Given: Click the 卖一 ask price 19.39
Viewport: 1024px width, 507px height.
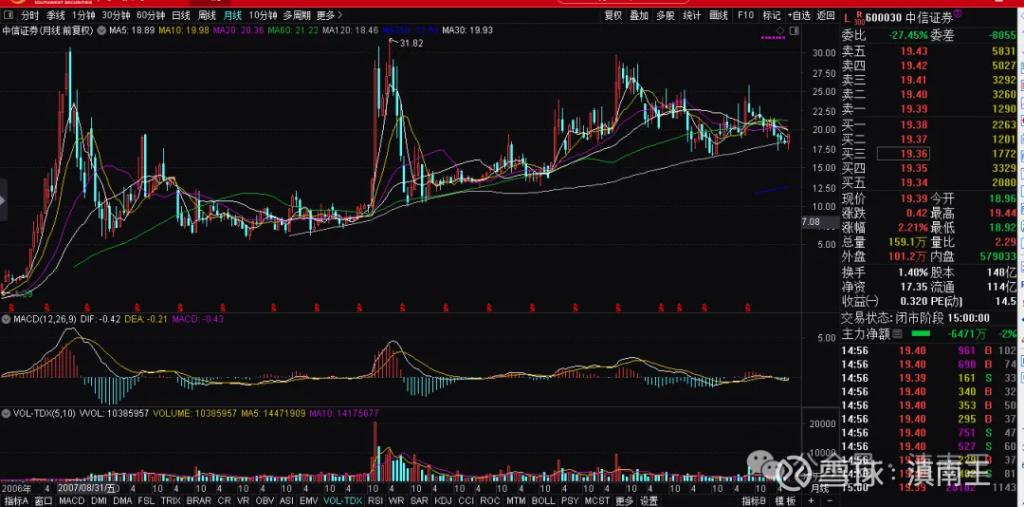Looking at the screenshot, I should point(914,108).
